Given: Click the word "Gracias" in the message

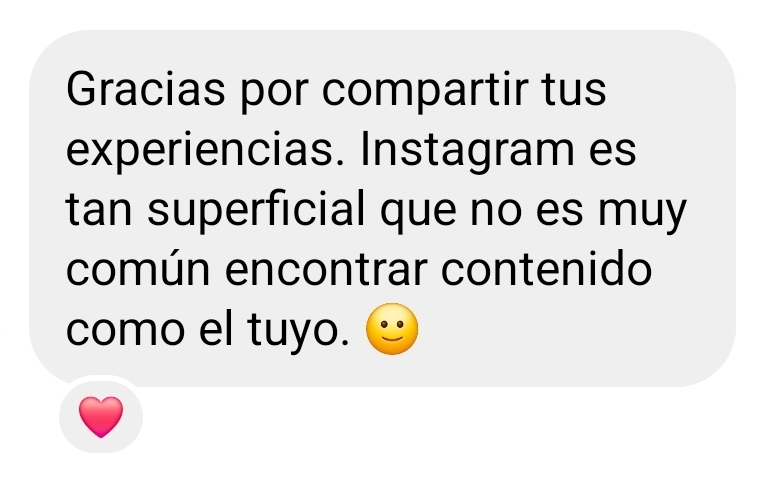Looking at the screenshot, I should click(145, 89).
